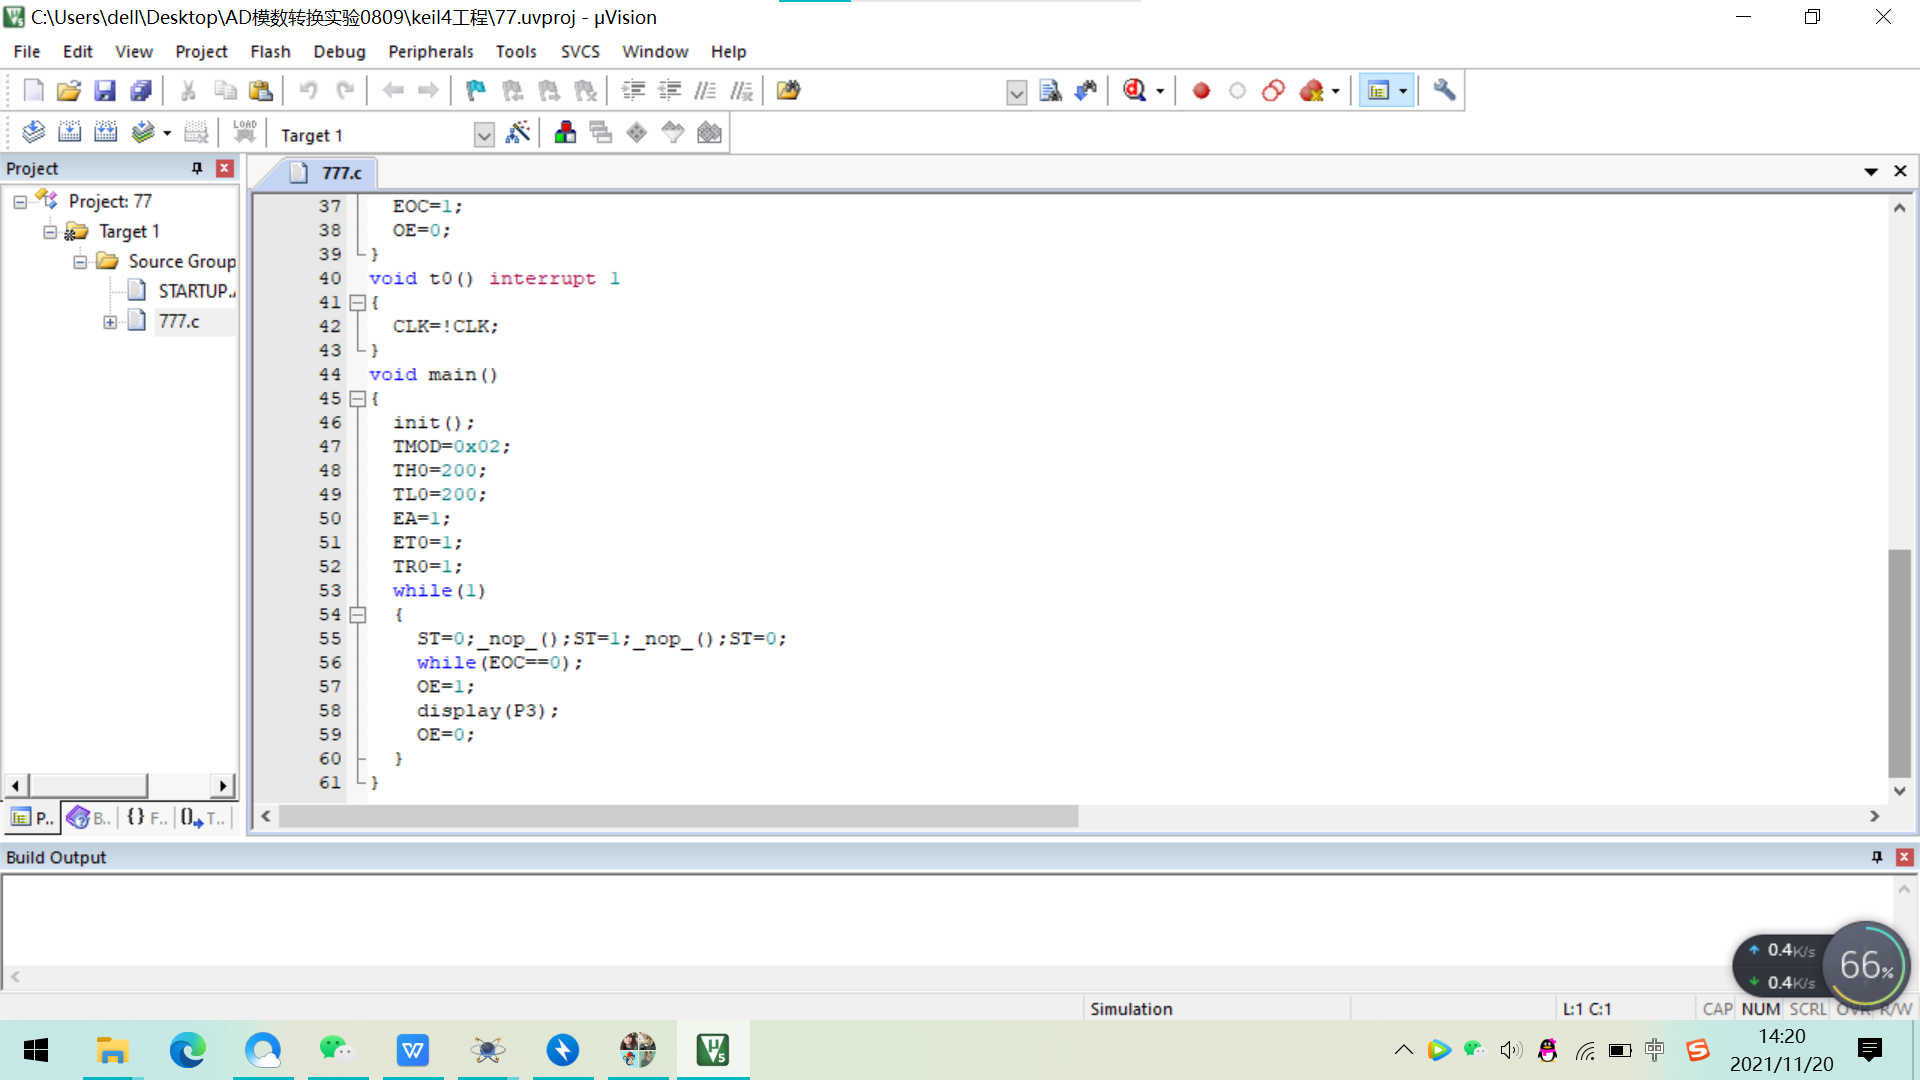Screen dimensions: 1920x1080
Task: Toggle the Project window layout button
Action: [1379, 91]
